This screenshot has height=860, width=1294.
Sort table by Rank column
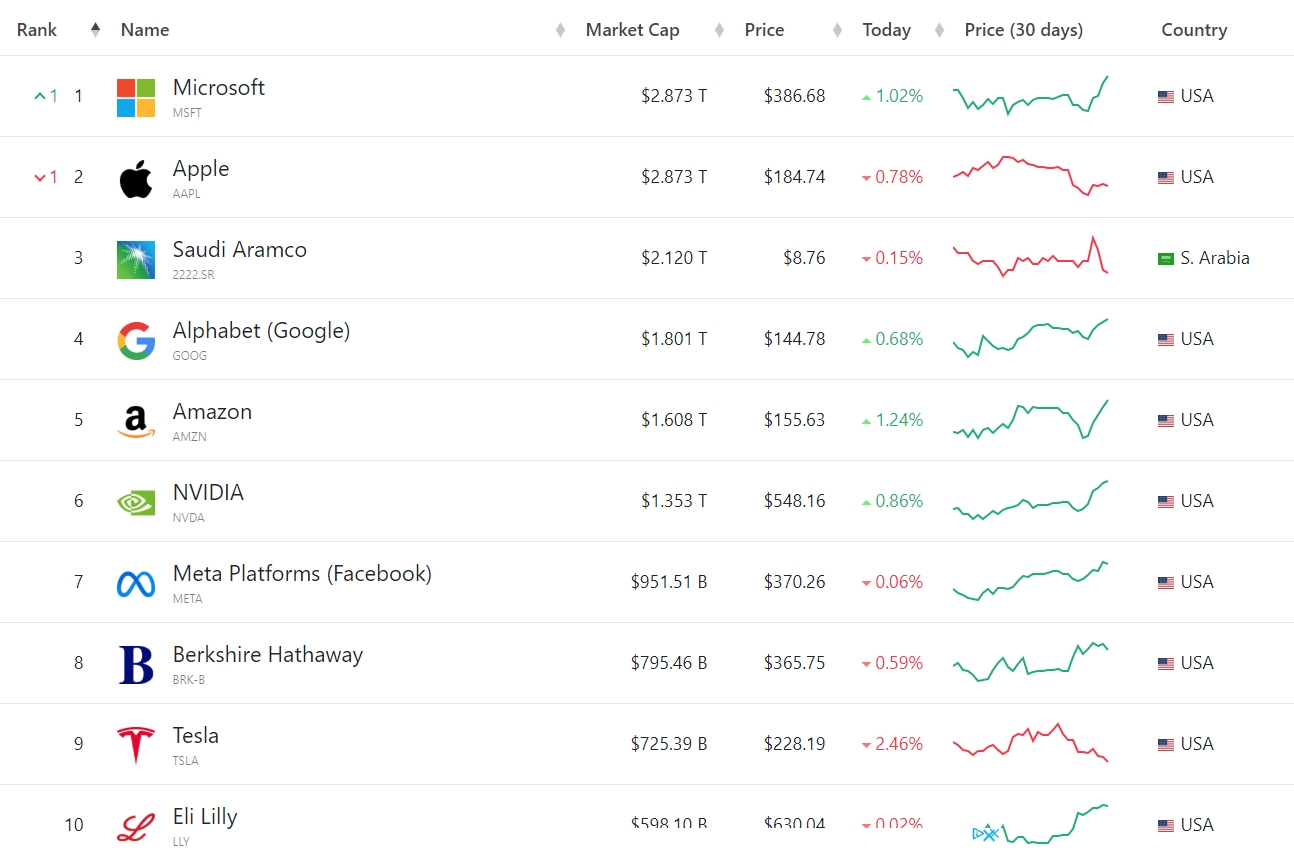(x=38, y=30)
